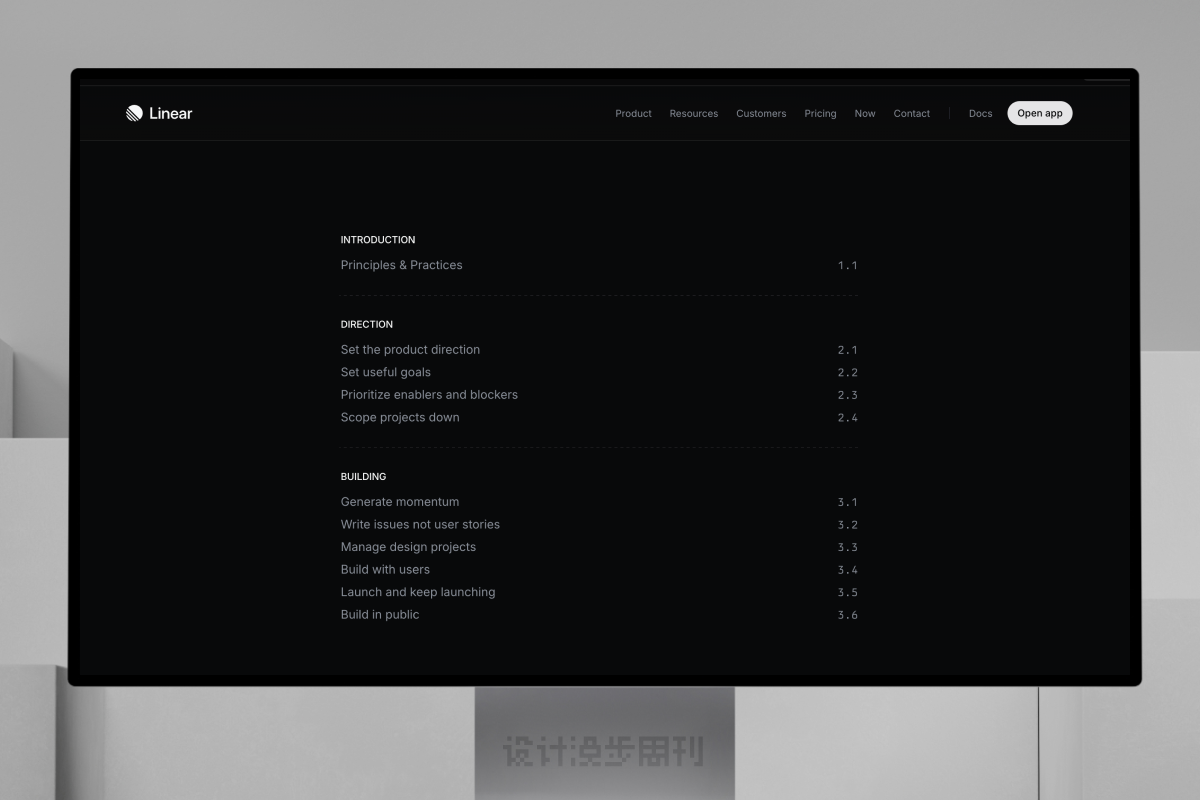This screenshot has width=1200, height=800.
Task: Open the Resources menu
Action: click(694, 114)
